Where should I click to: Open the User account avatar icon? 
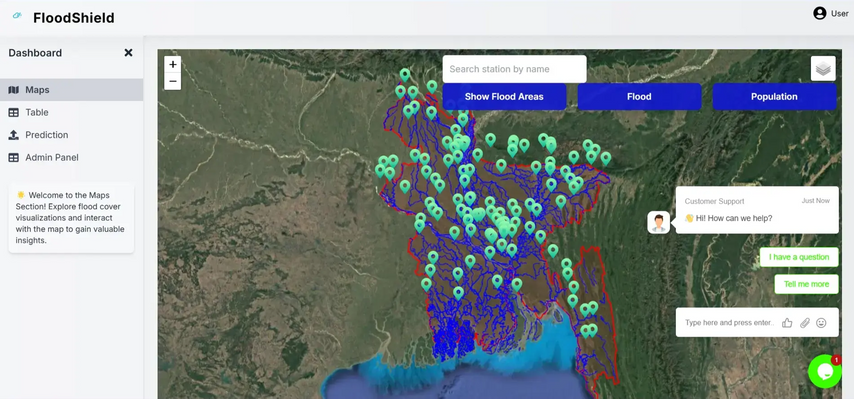[x=820, y=14]
